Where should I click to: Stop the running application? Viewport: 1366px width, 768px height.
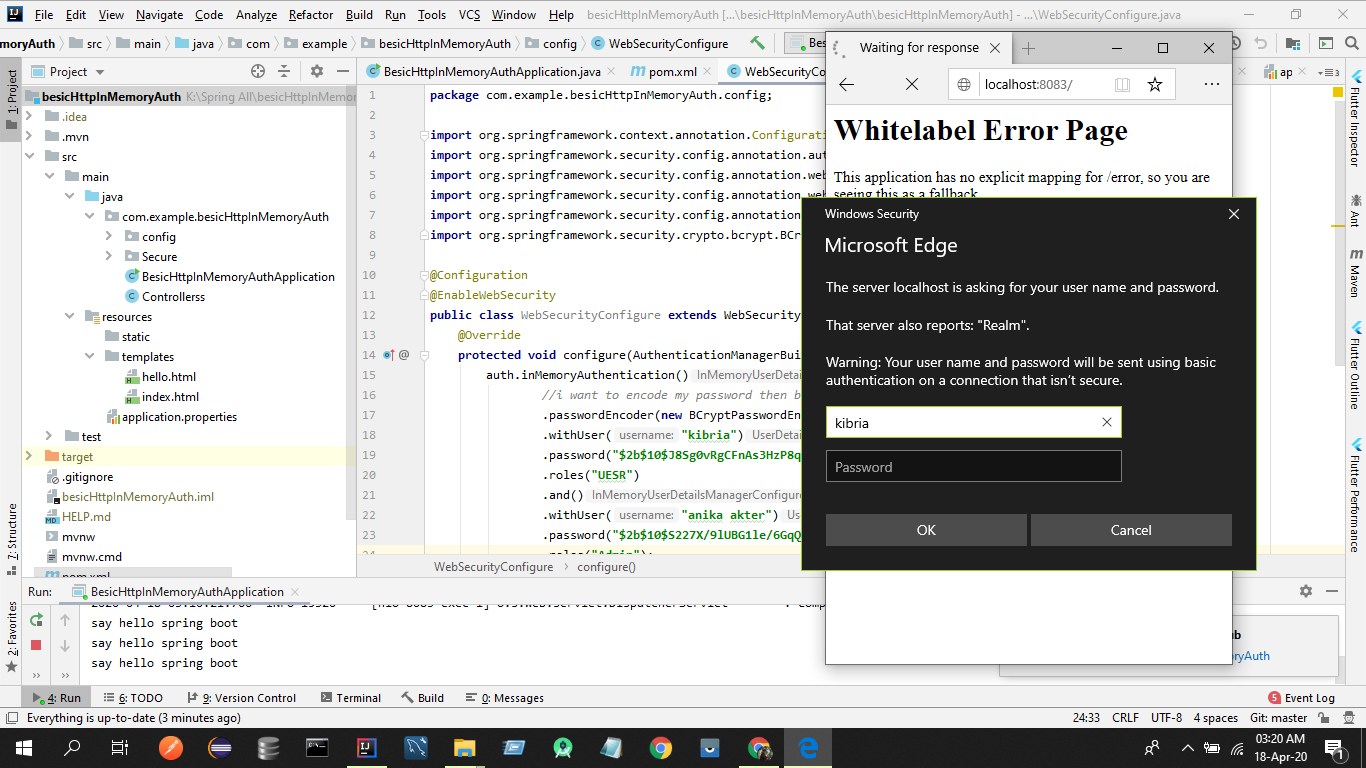pos(36,645)
